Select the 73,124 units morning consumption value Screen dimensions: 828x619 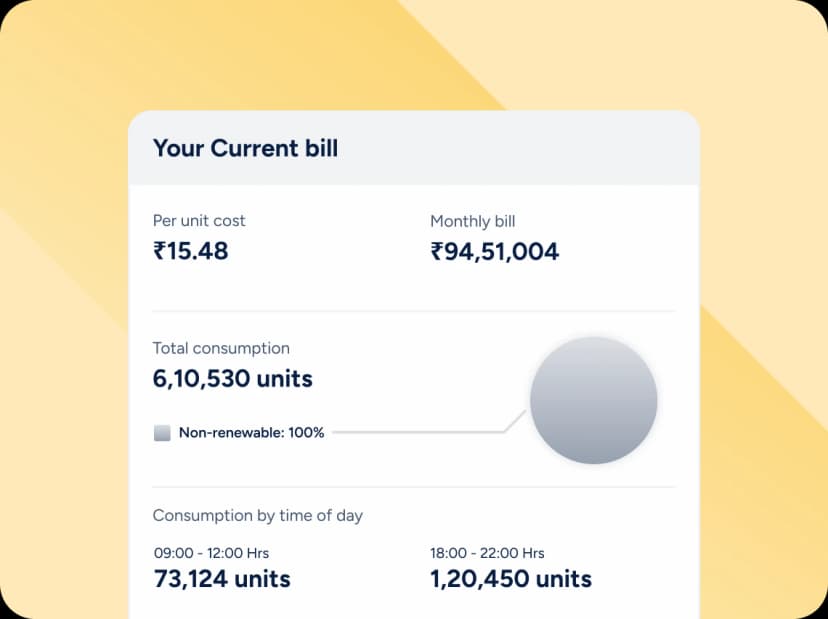221,579
